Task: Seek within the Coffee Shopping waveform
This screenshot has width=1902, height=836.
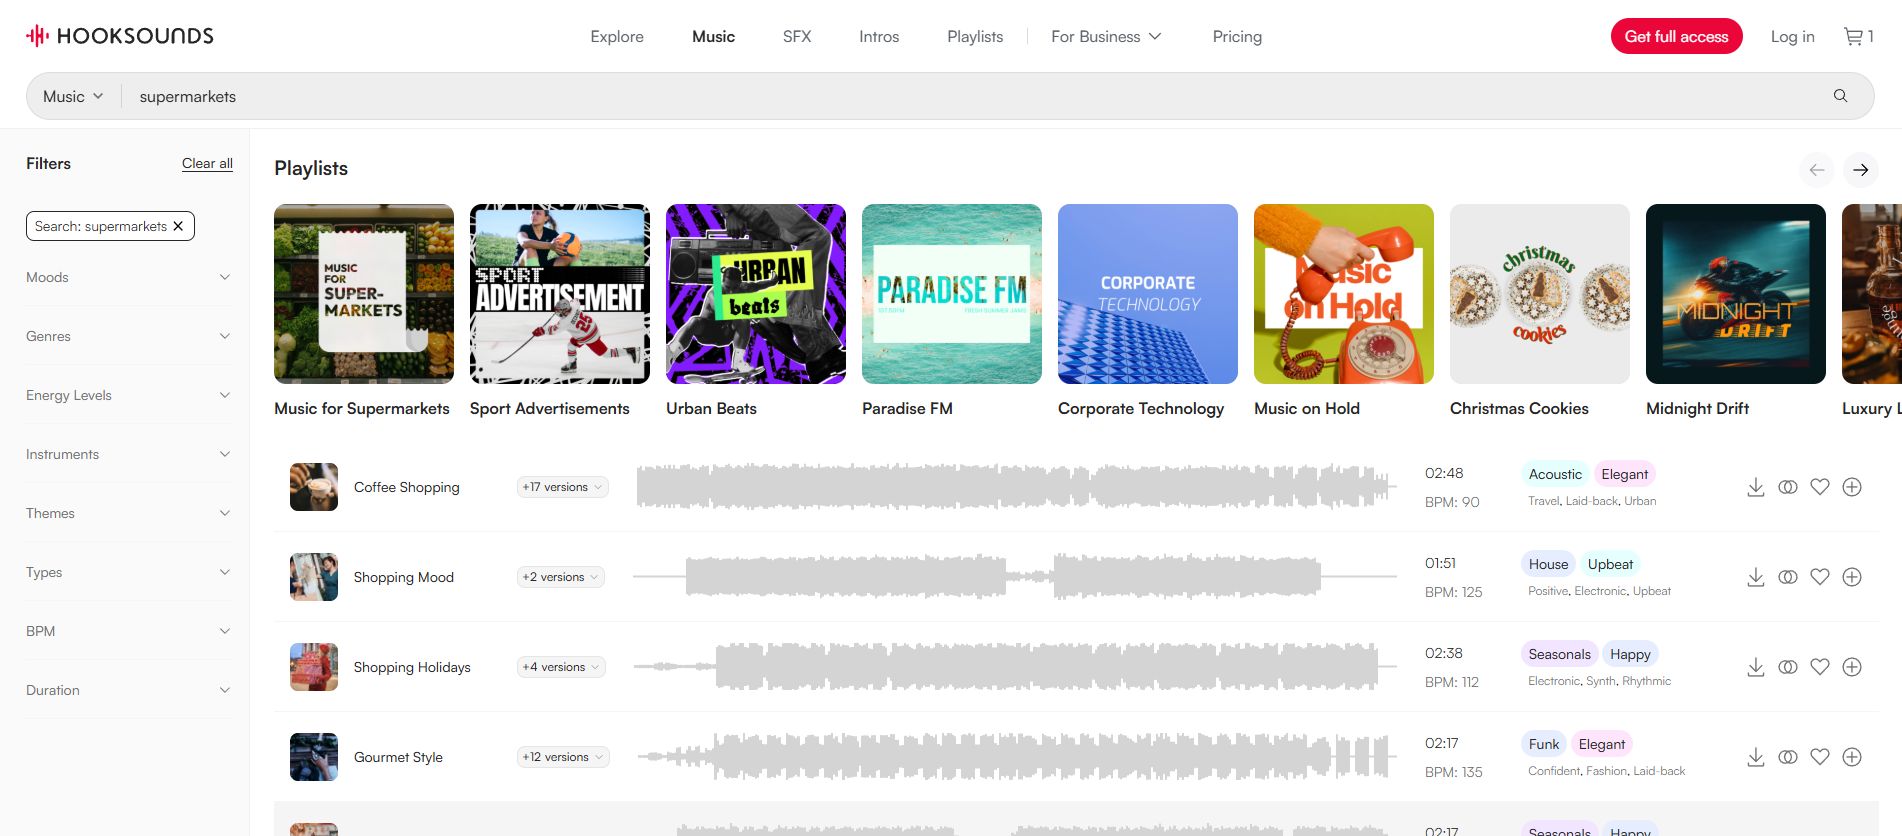Action: coord(1015,487)
